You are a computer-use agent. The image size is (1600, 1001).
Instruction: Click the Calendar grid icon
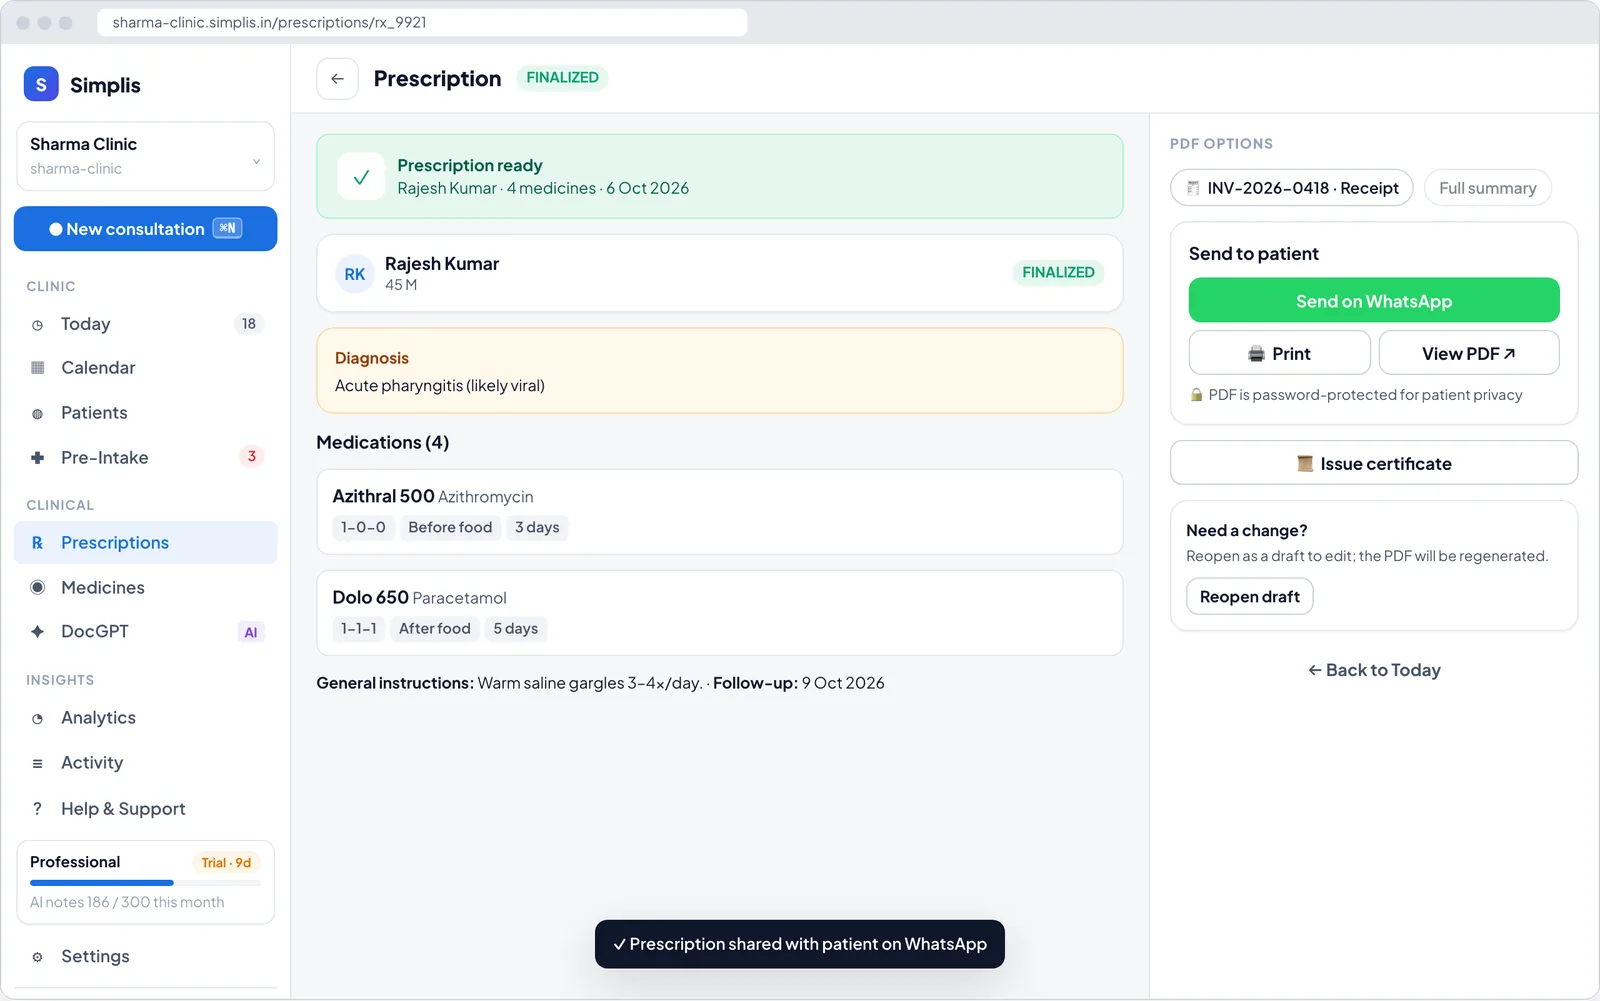pos(37,368)
